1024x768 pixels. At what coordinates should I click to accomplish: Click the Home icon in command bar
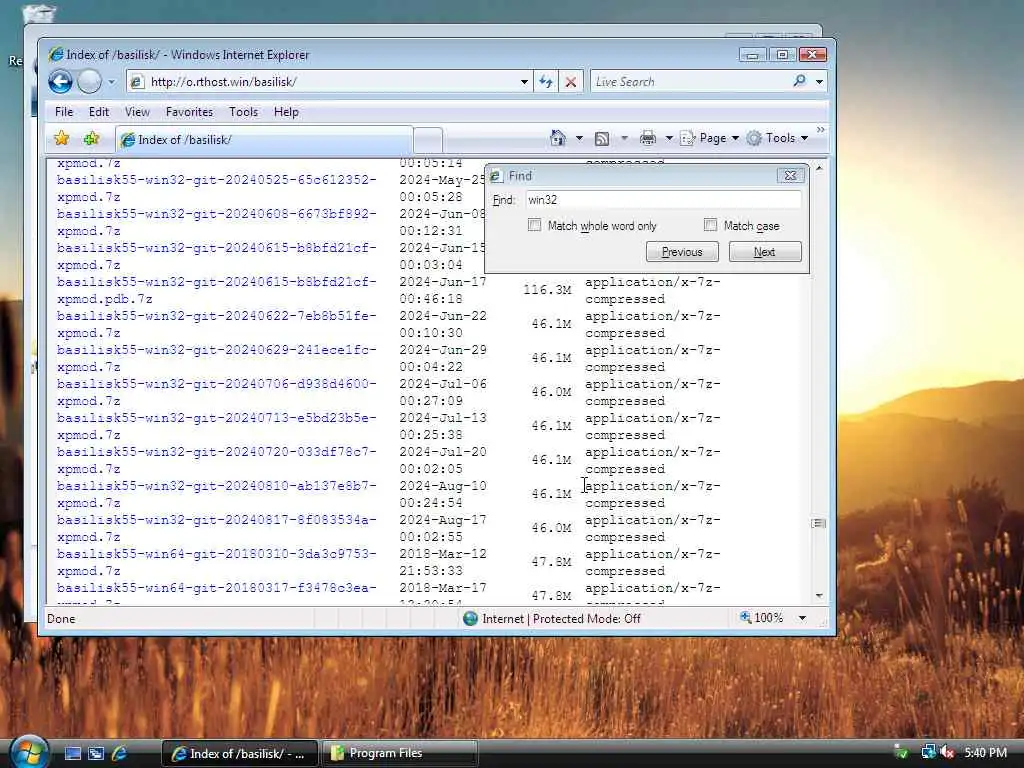pos(557,138)
